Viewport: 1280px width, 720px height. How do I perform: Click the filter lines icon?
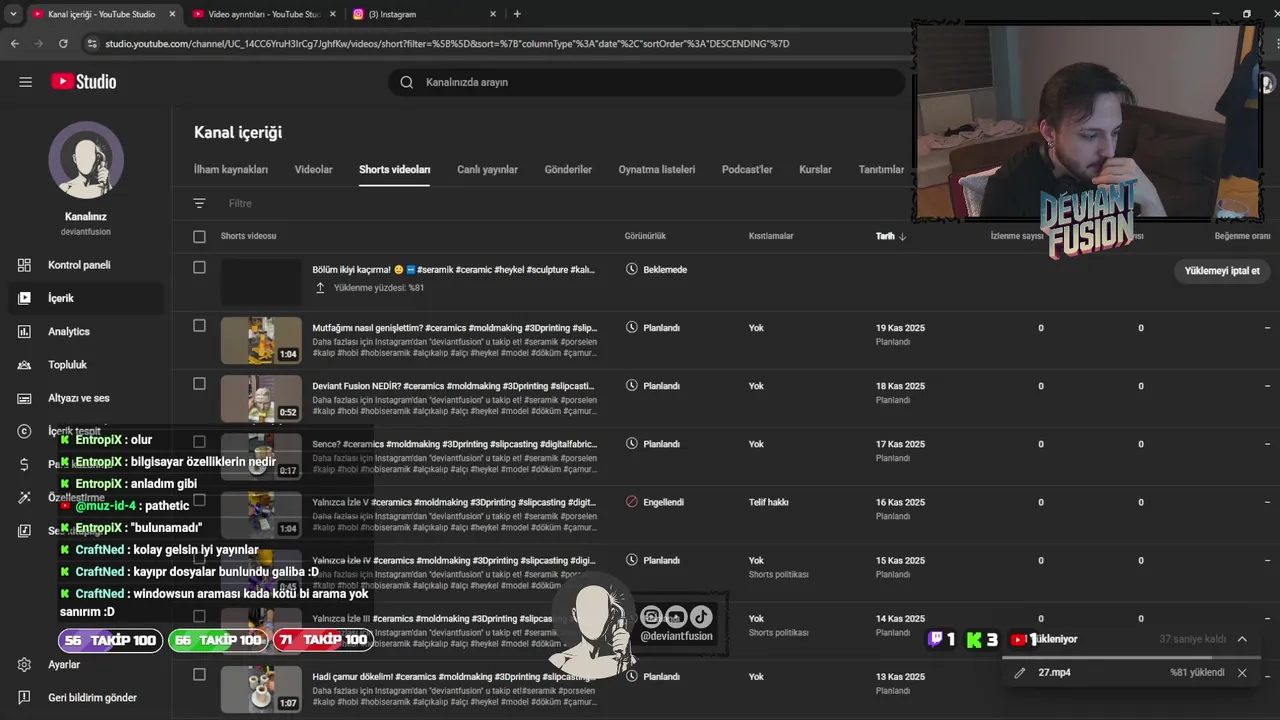(199, 203)
